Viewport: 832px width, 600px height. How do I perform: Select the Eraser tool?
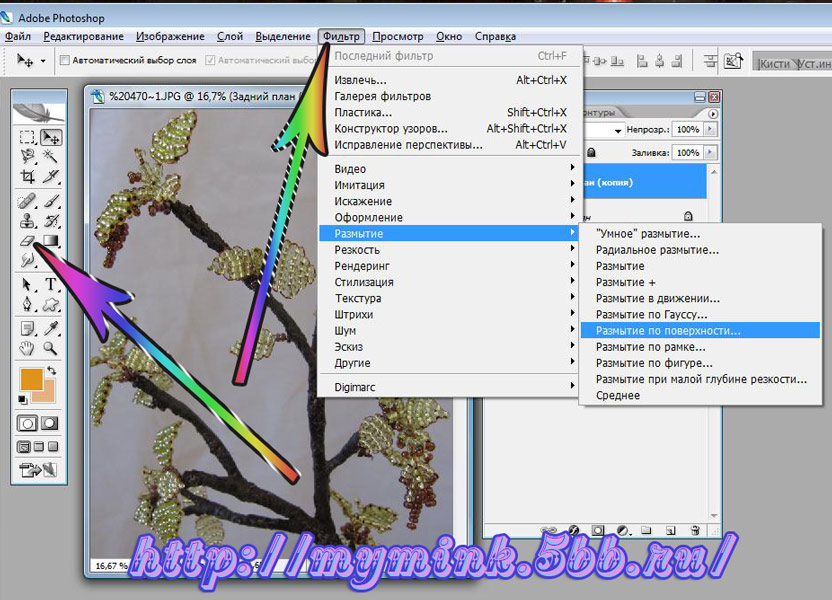27,240
